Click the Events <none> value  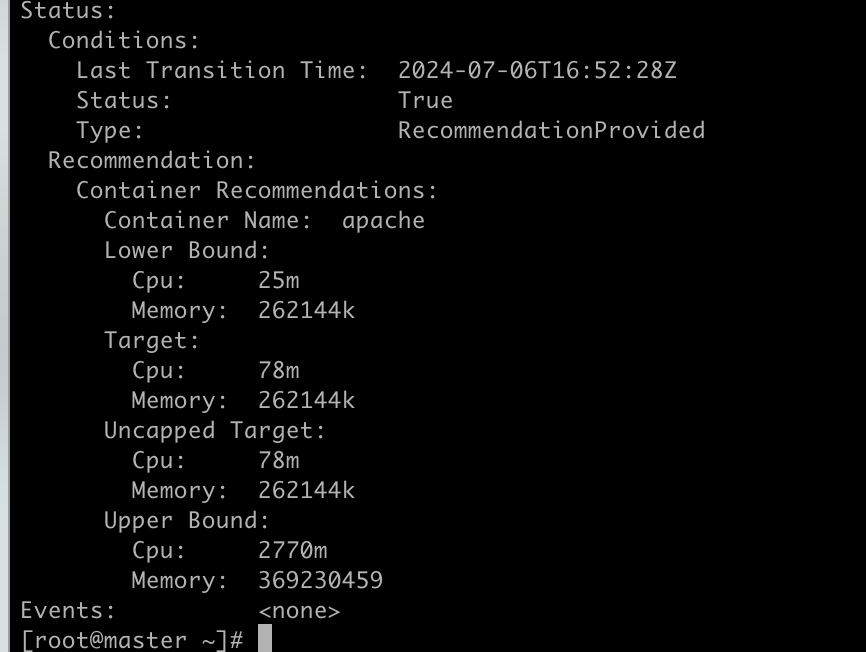(x=299, y=611)
